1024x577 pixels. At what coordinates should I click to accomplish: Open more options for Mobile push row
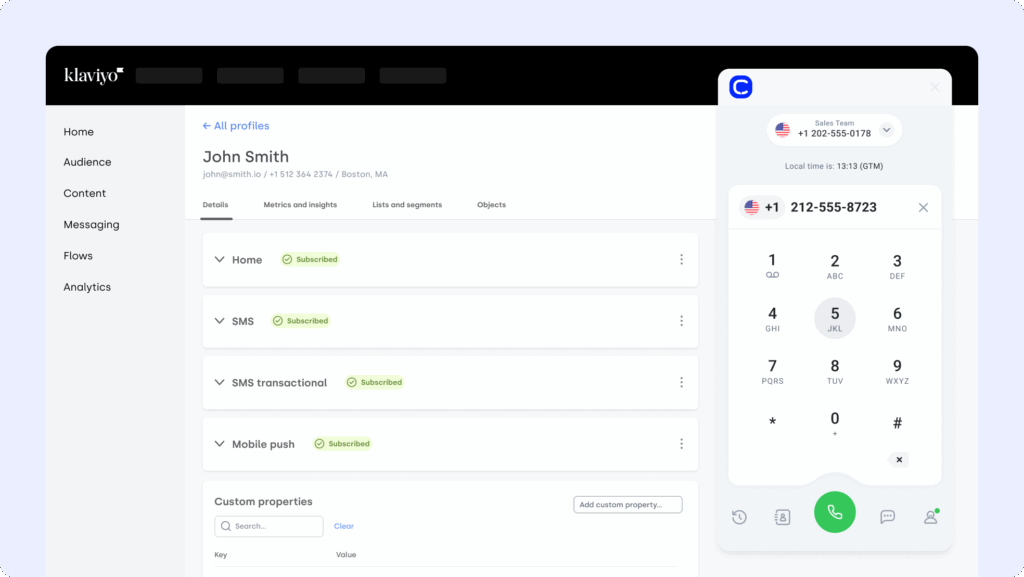tap(681, 444)
